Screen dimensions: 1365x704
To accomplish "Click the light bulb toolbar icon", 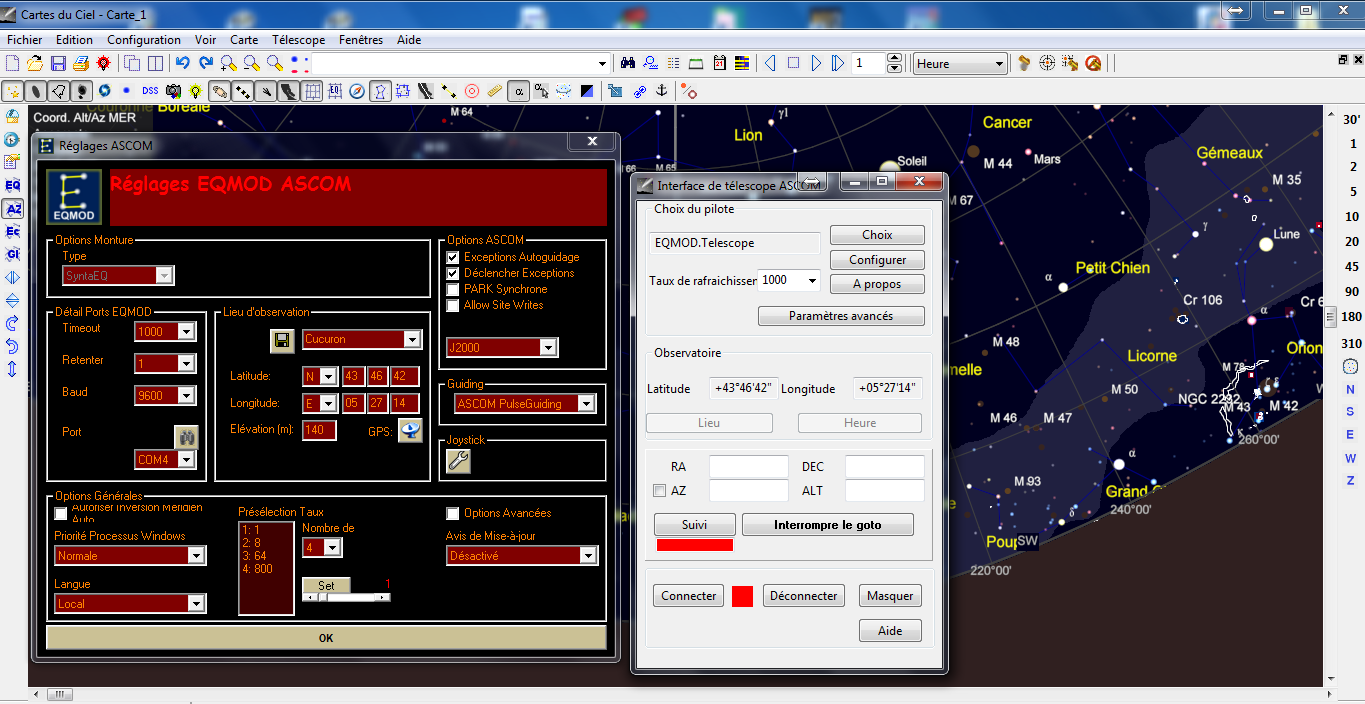I will coord(196,91).
